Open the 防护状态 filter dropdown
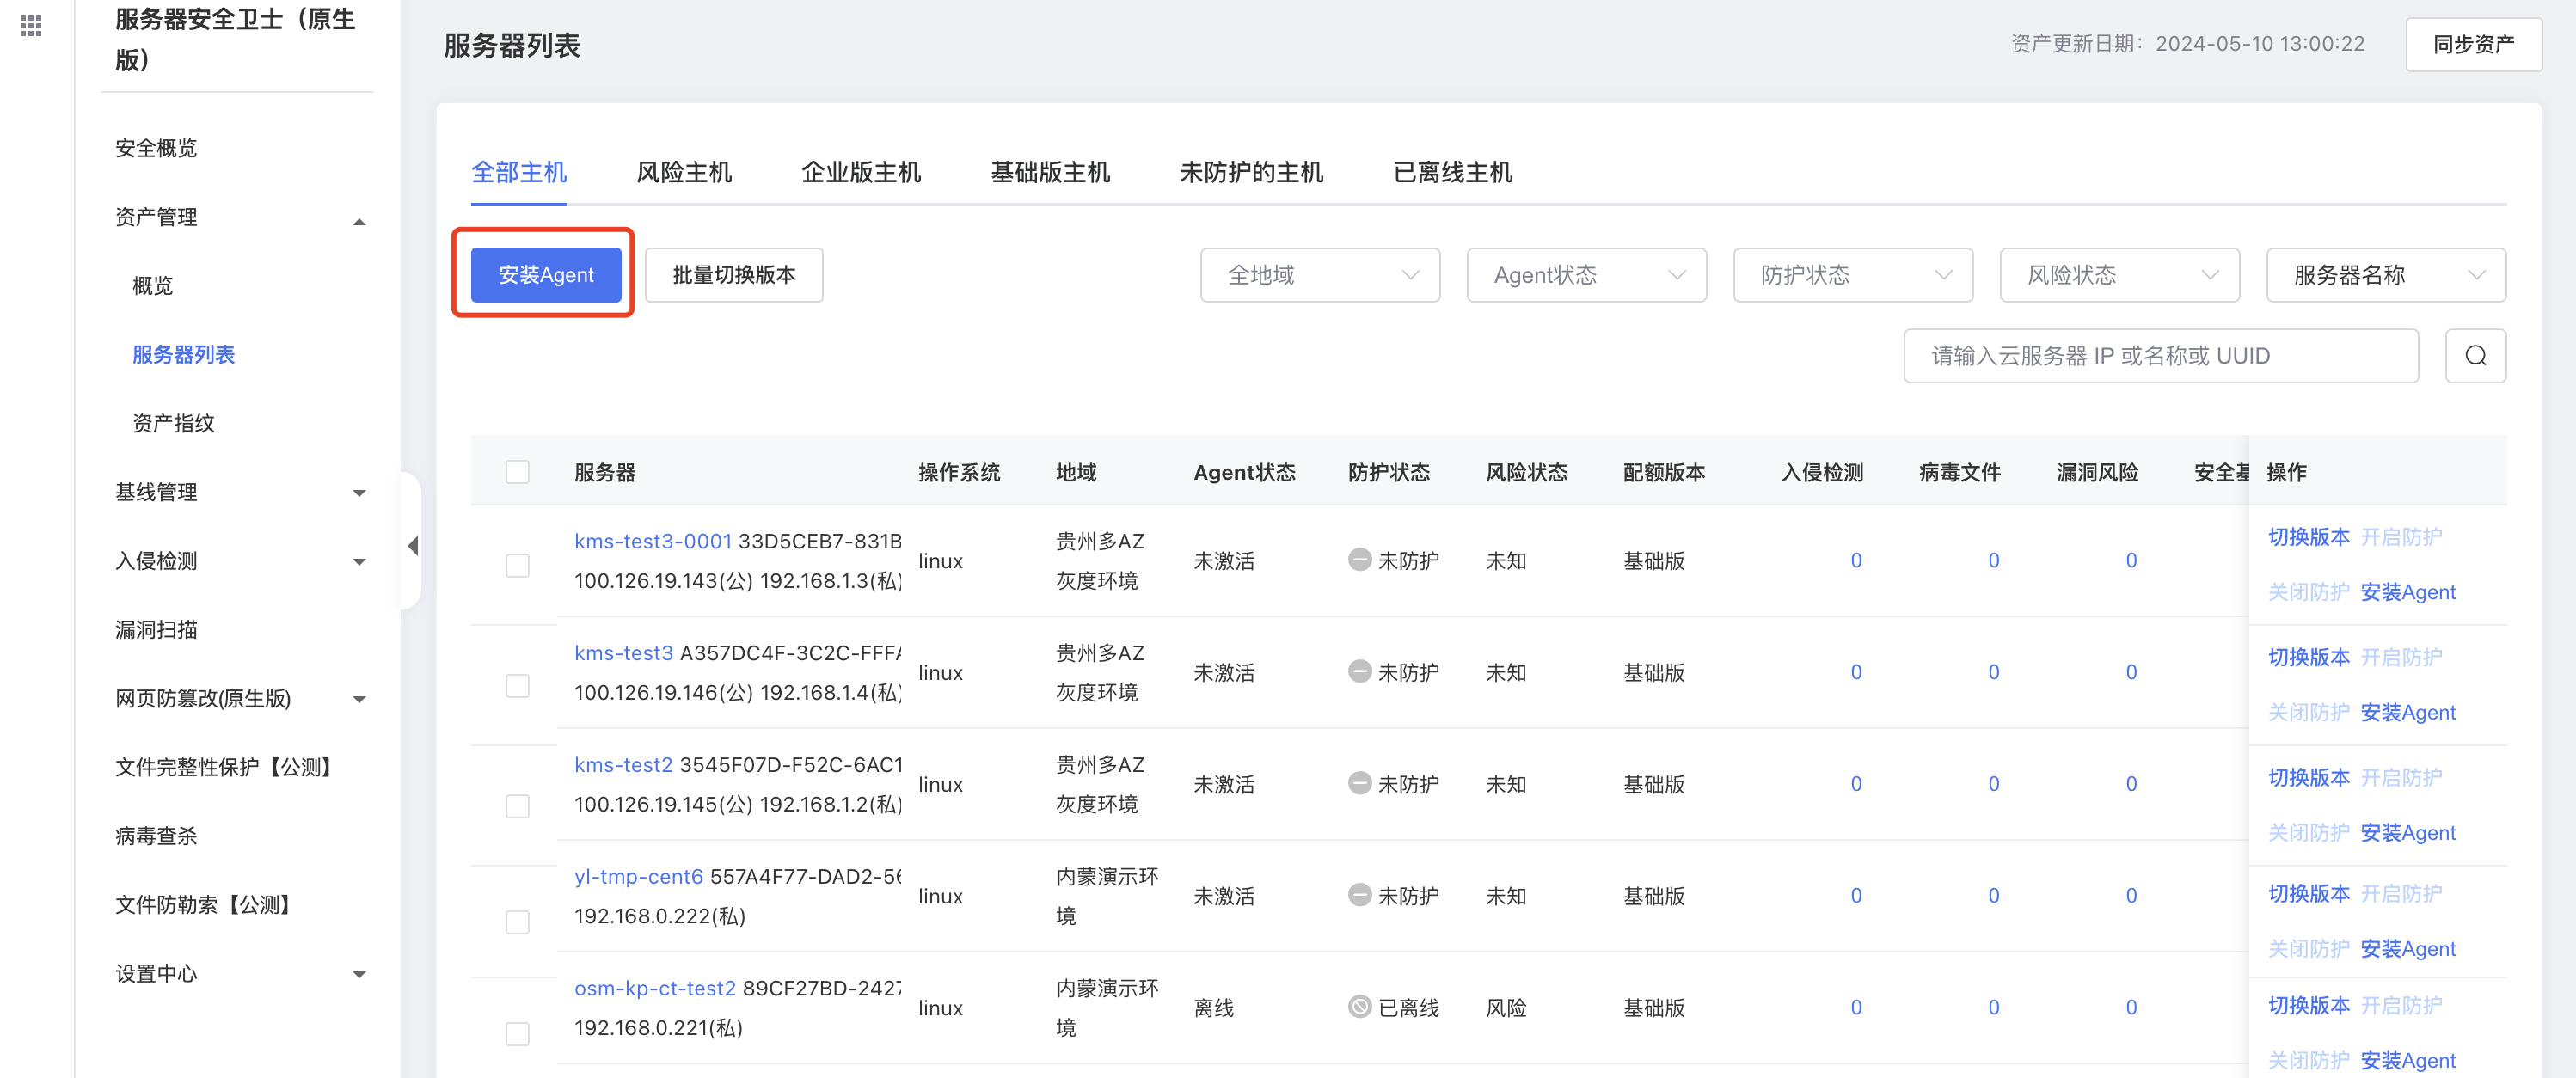The width and height of the screenshot is (2576, 1078). click(x=1852, y=274)
